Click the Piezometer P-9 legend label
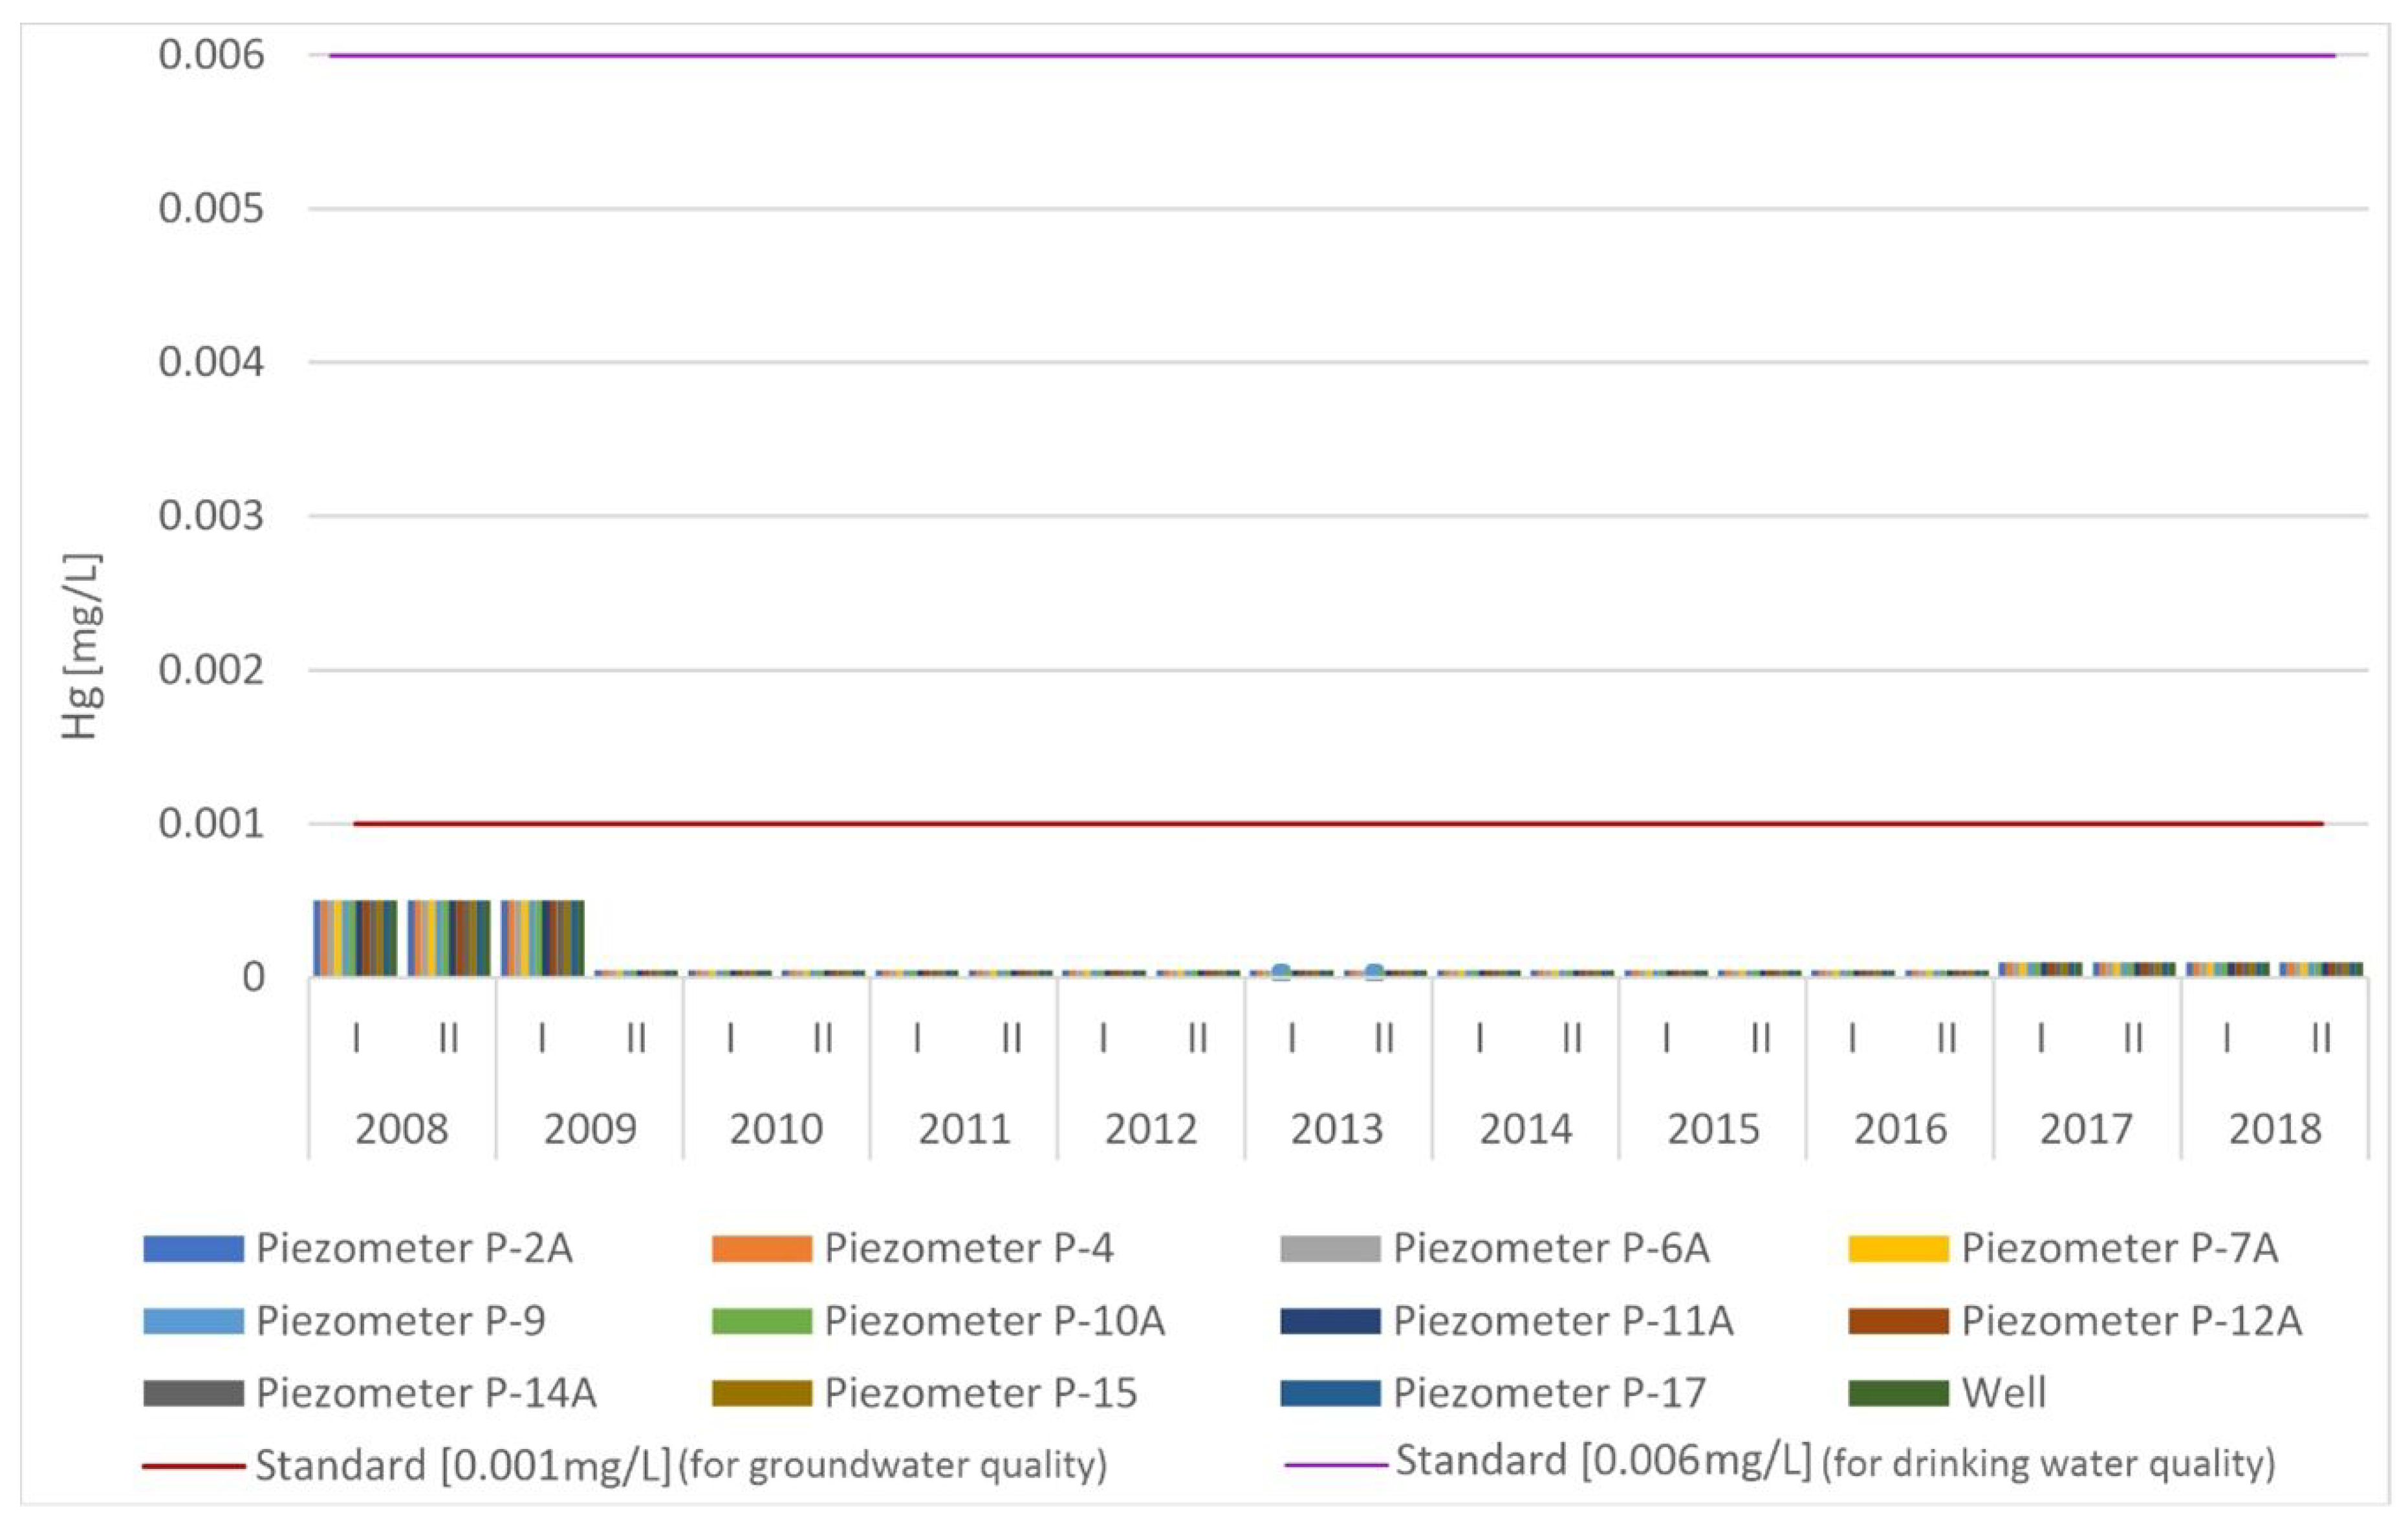This screenshot has width=2408, height=1524. point(400,1321)
